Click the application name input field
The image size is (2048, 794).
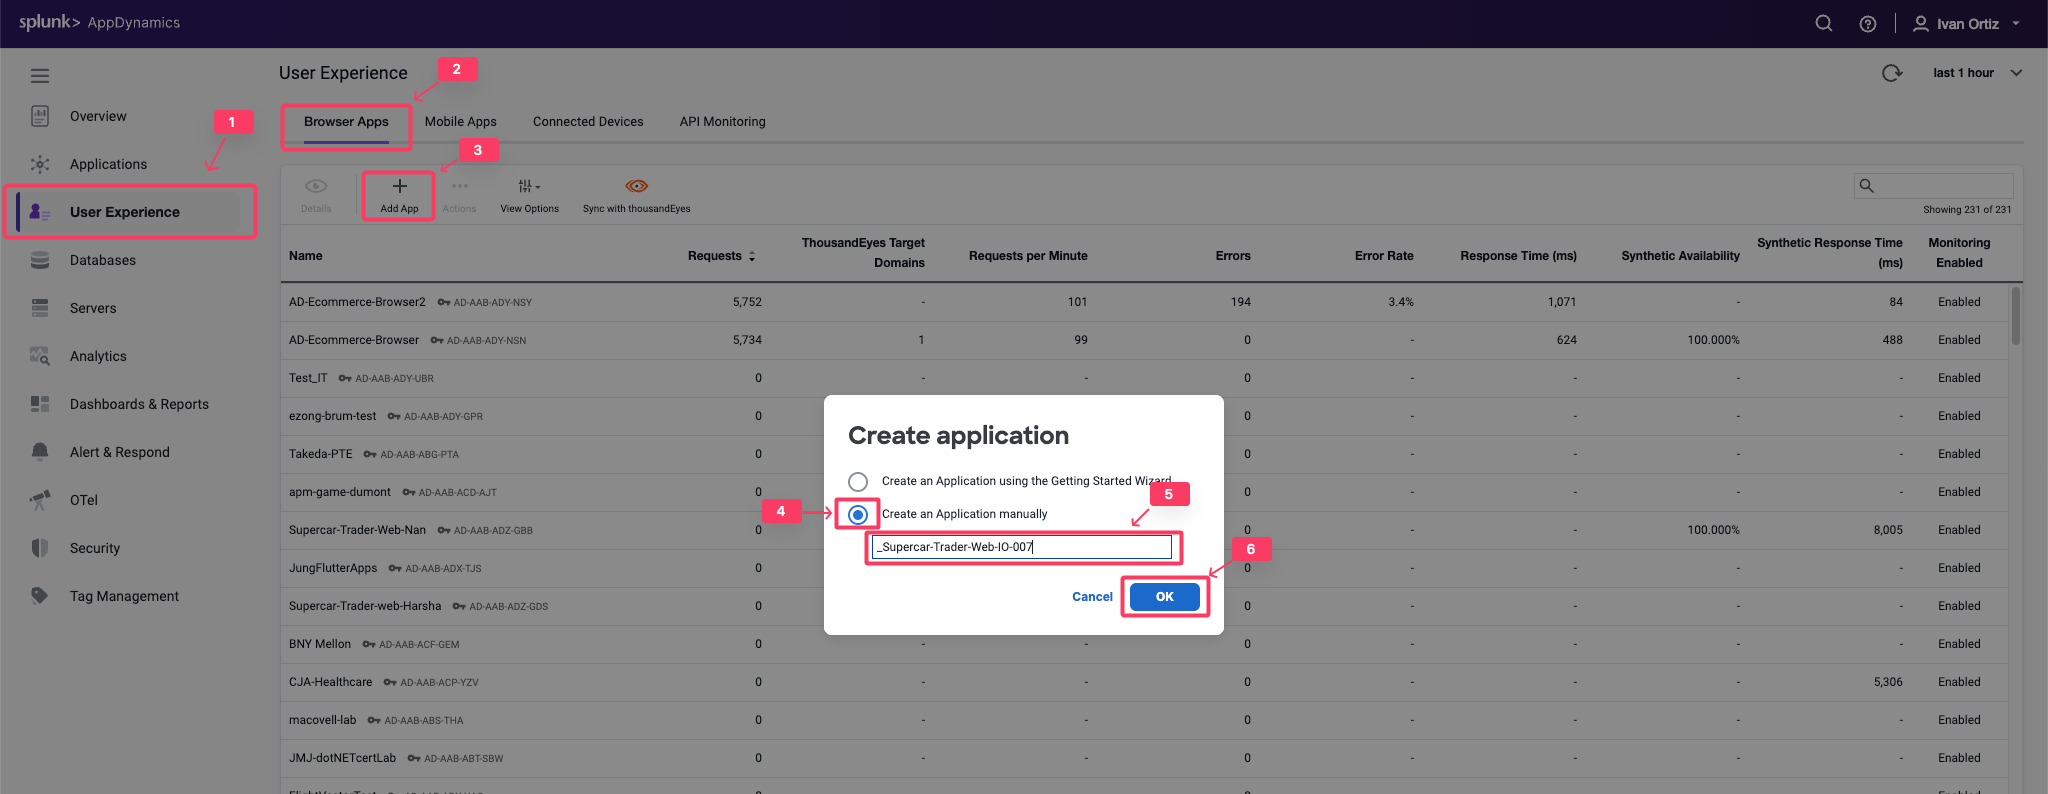(x=1021, y=547)
